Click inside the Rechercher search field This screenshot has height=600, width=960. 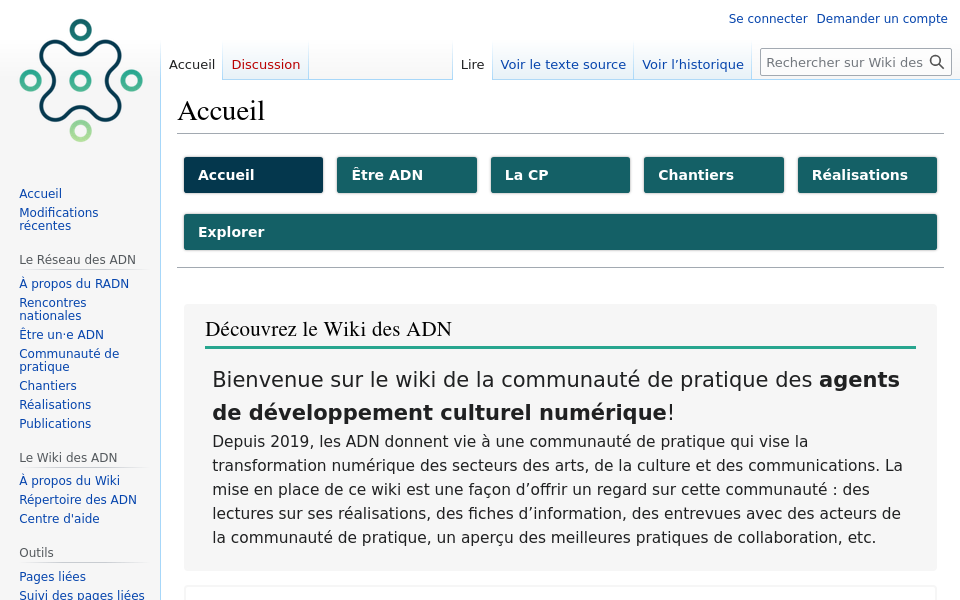click(x=845, y=61)
